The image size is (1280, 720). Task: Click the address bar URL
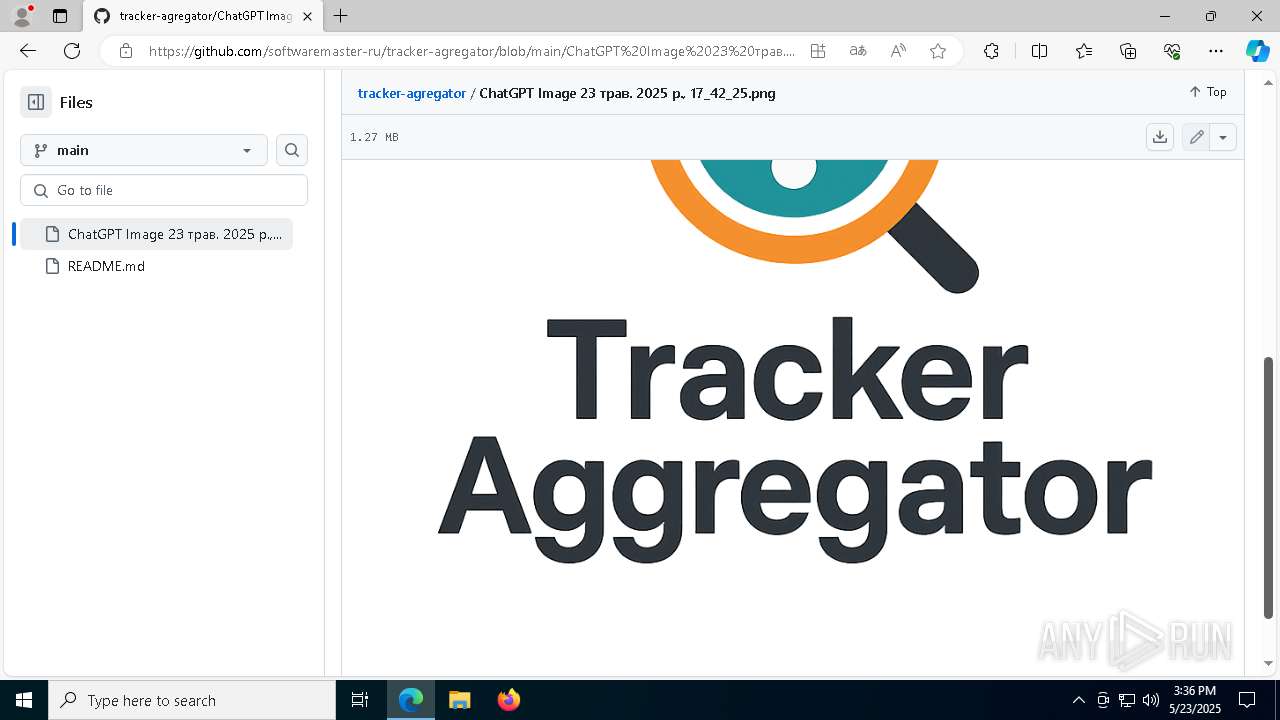(x=472, y=51)
